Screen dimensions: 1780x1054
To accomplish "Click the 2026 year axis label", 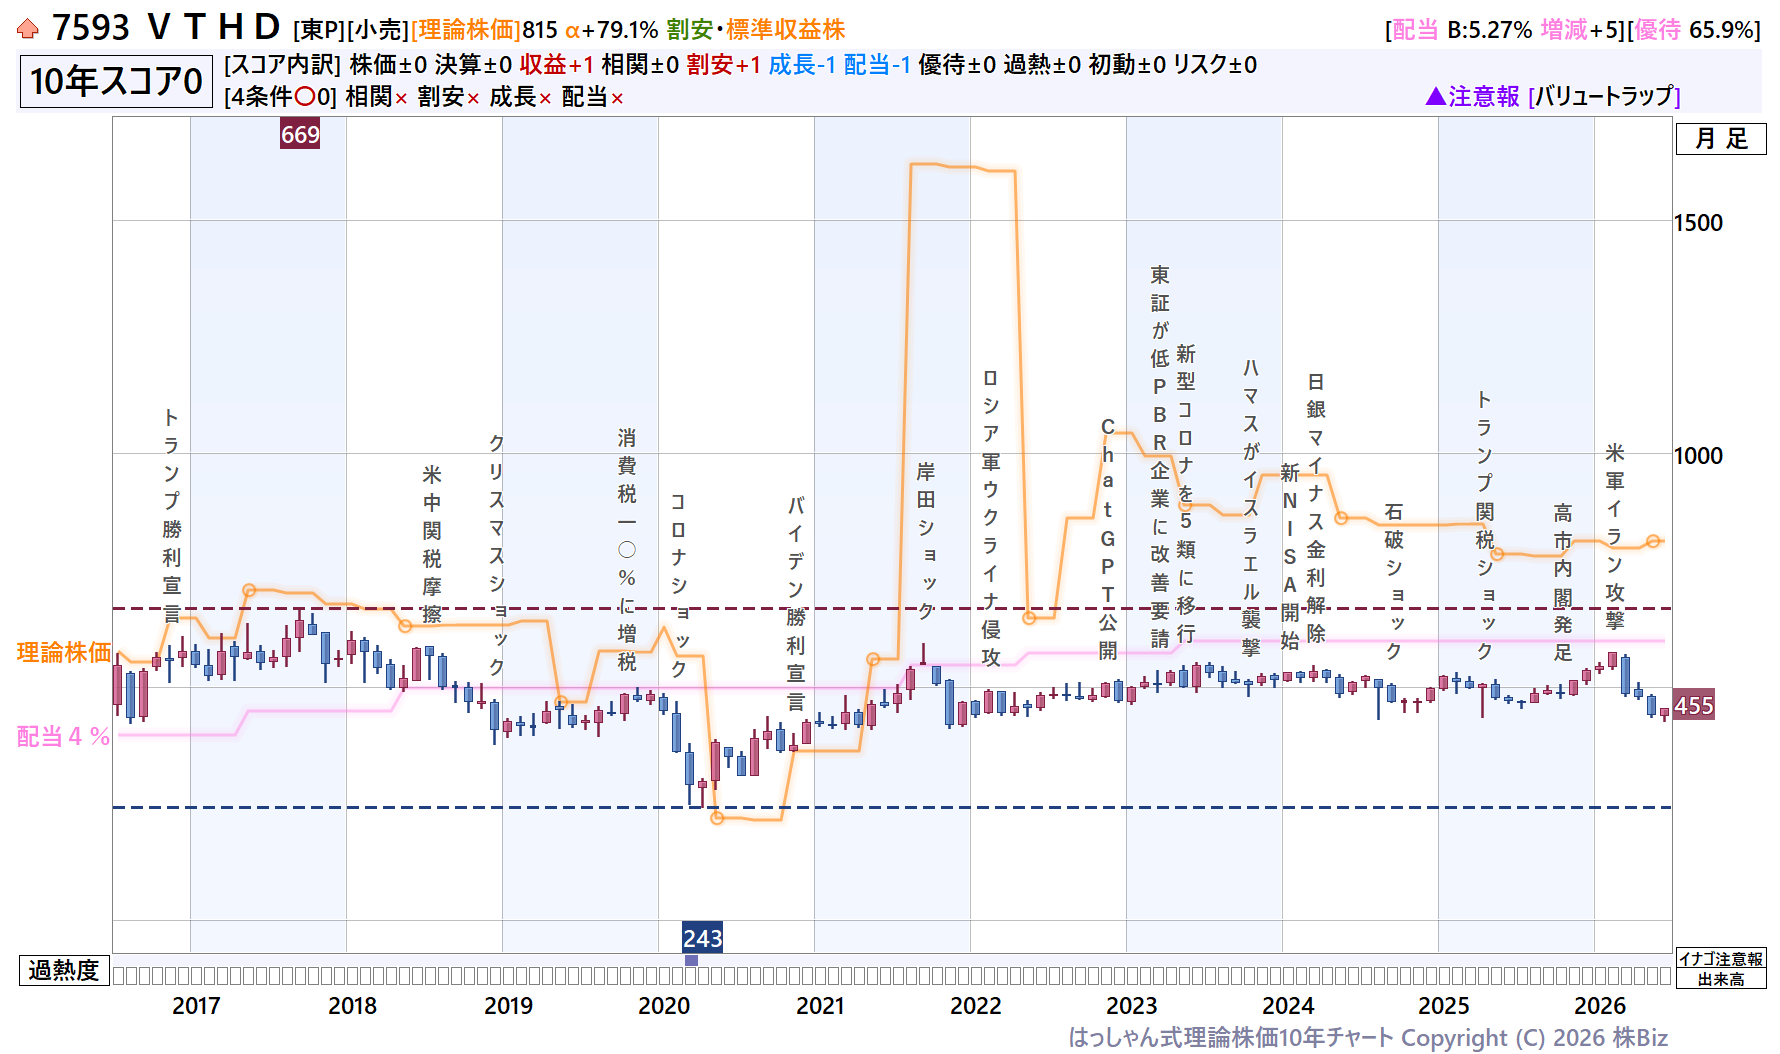I will [x=1600, y=1005].
